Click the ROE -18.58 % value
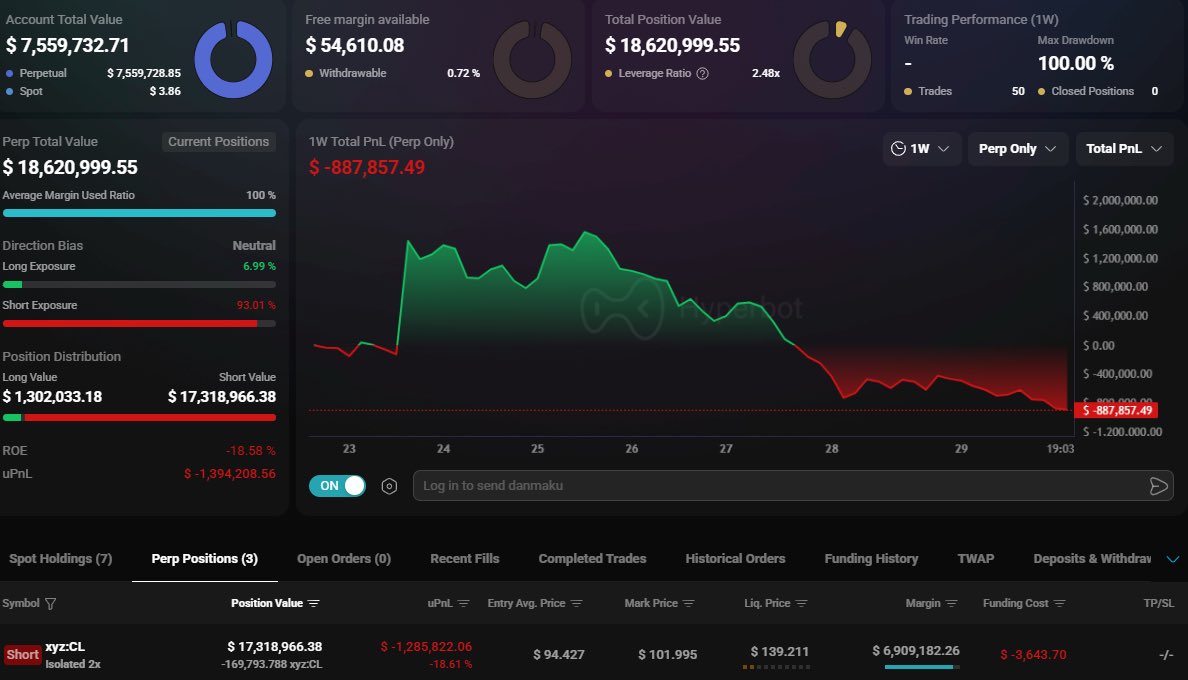The image size is (1188, 680). (251, 451)
